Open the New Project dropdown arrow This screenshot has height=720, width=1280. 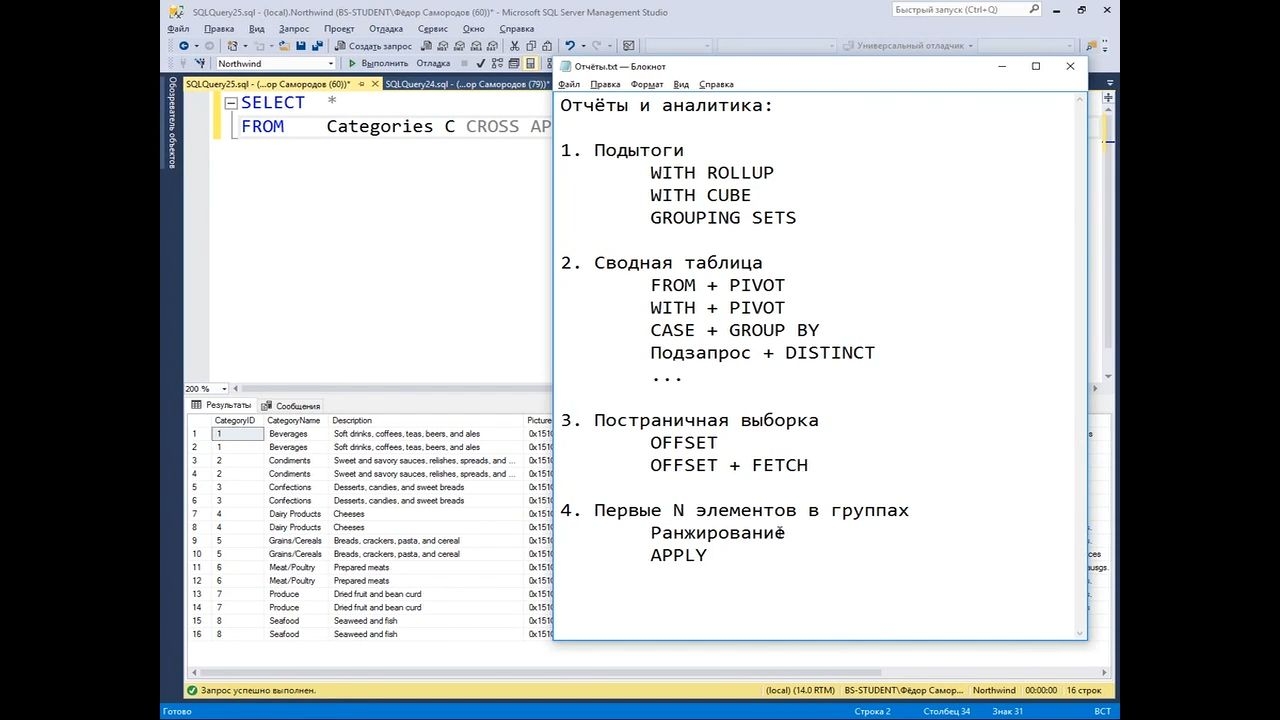point(244,46)
